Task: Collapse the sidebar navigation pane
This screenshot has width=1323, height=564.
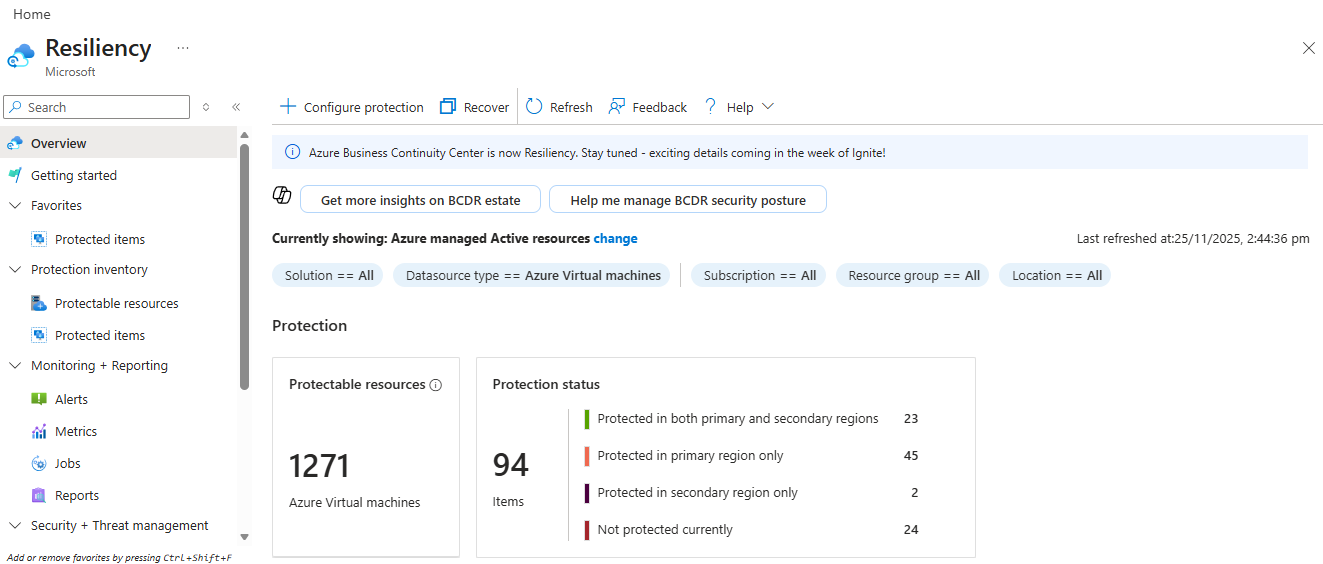Action: click(x=236, y=107)
